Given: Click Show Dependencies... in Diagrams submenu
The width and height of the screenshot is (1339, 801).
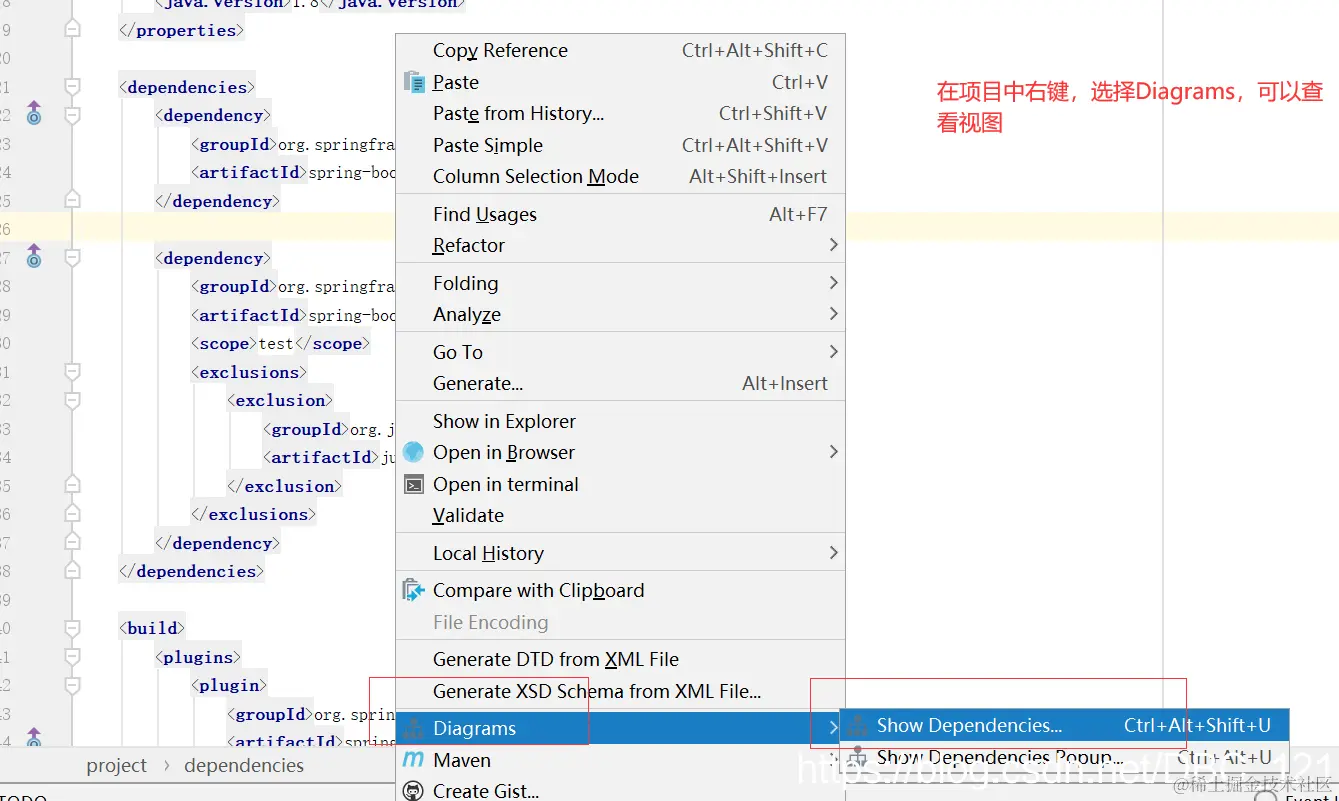Looking at the screenshot, I should [x=1064, y=726].
